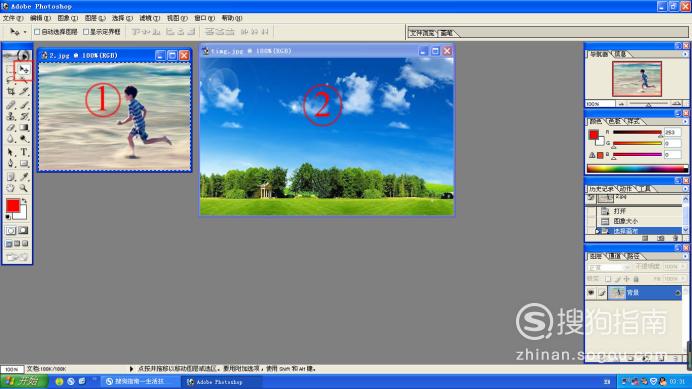Open Layers palette flyout menu arrow

coord(685,257)
